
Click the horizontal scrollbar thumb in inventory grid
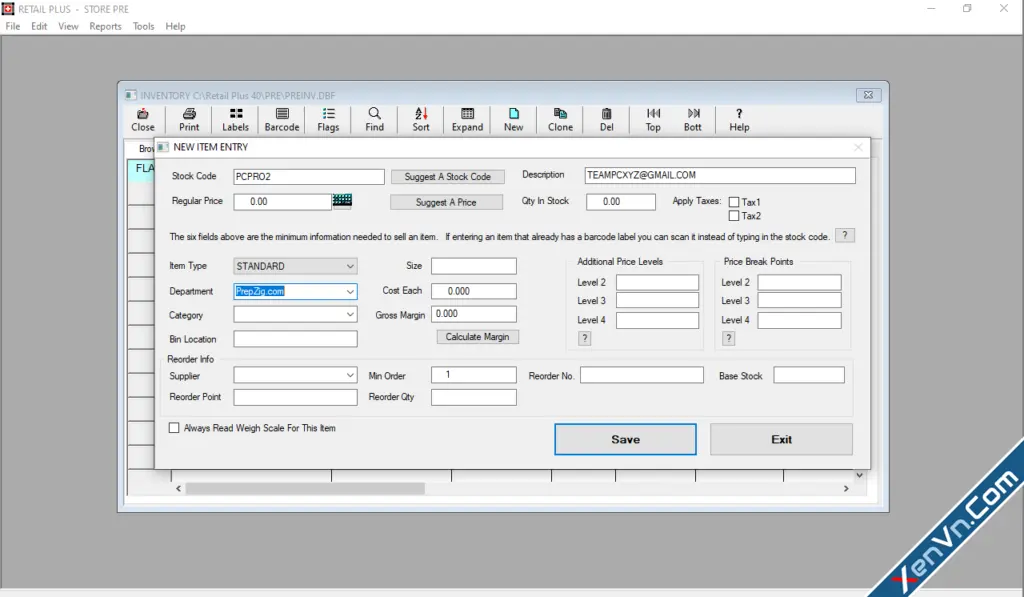click(x=305, y=489)
